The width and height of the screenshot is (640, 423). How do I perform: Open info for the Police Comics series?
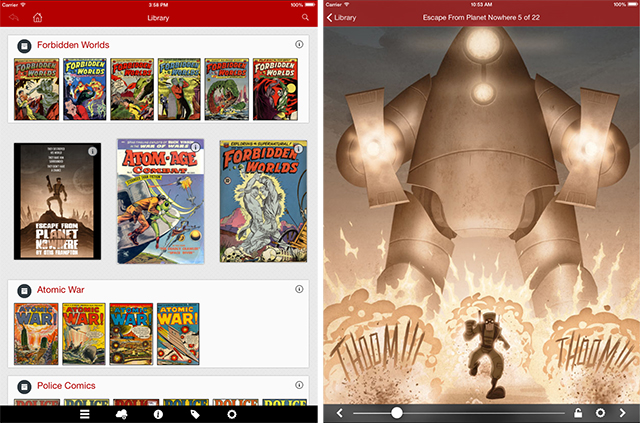click(299, 385)
